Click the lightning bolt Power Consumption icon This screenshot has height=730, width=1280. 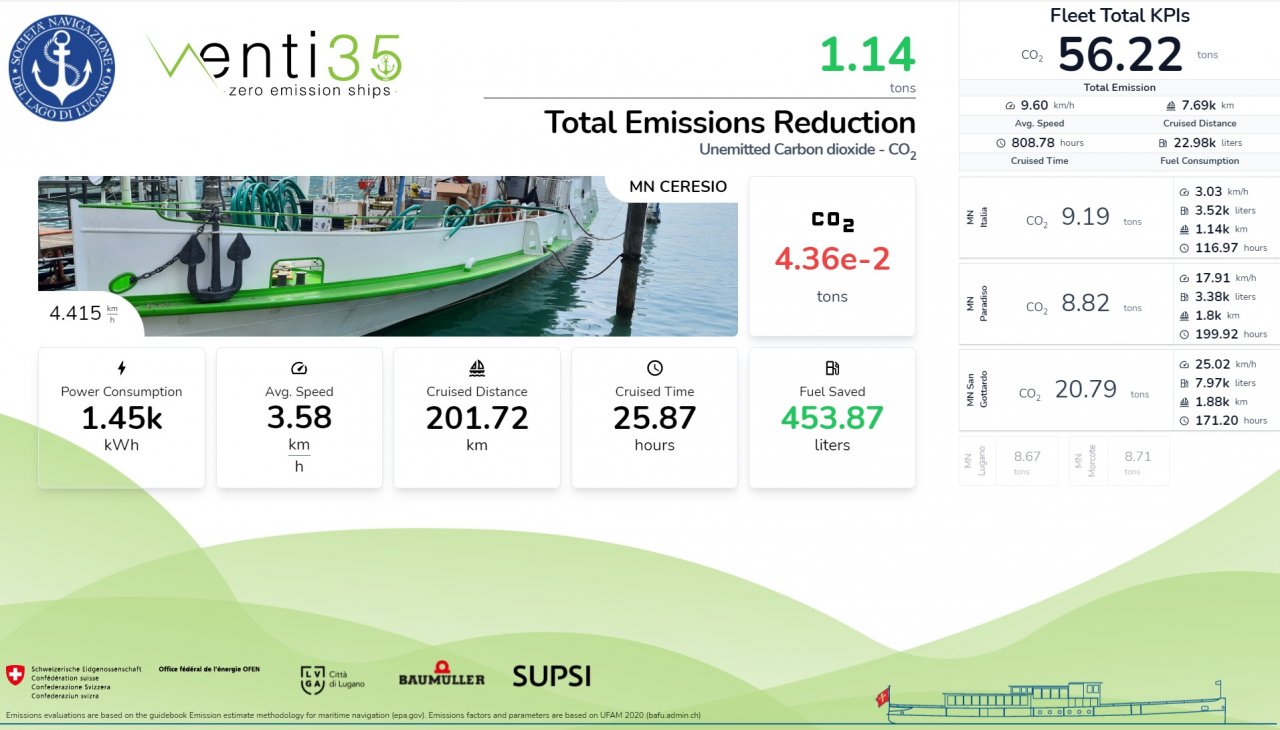click(x=122, y=368)
